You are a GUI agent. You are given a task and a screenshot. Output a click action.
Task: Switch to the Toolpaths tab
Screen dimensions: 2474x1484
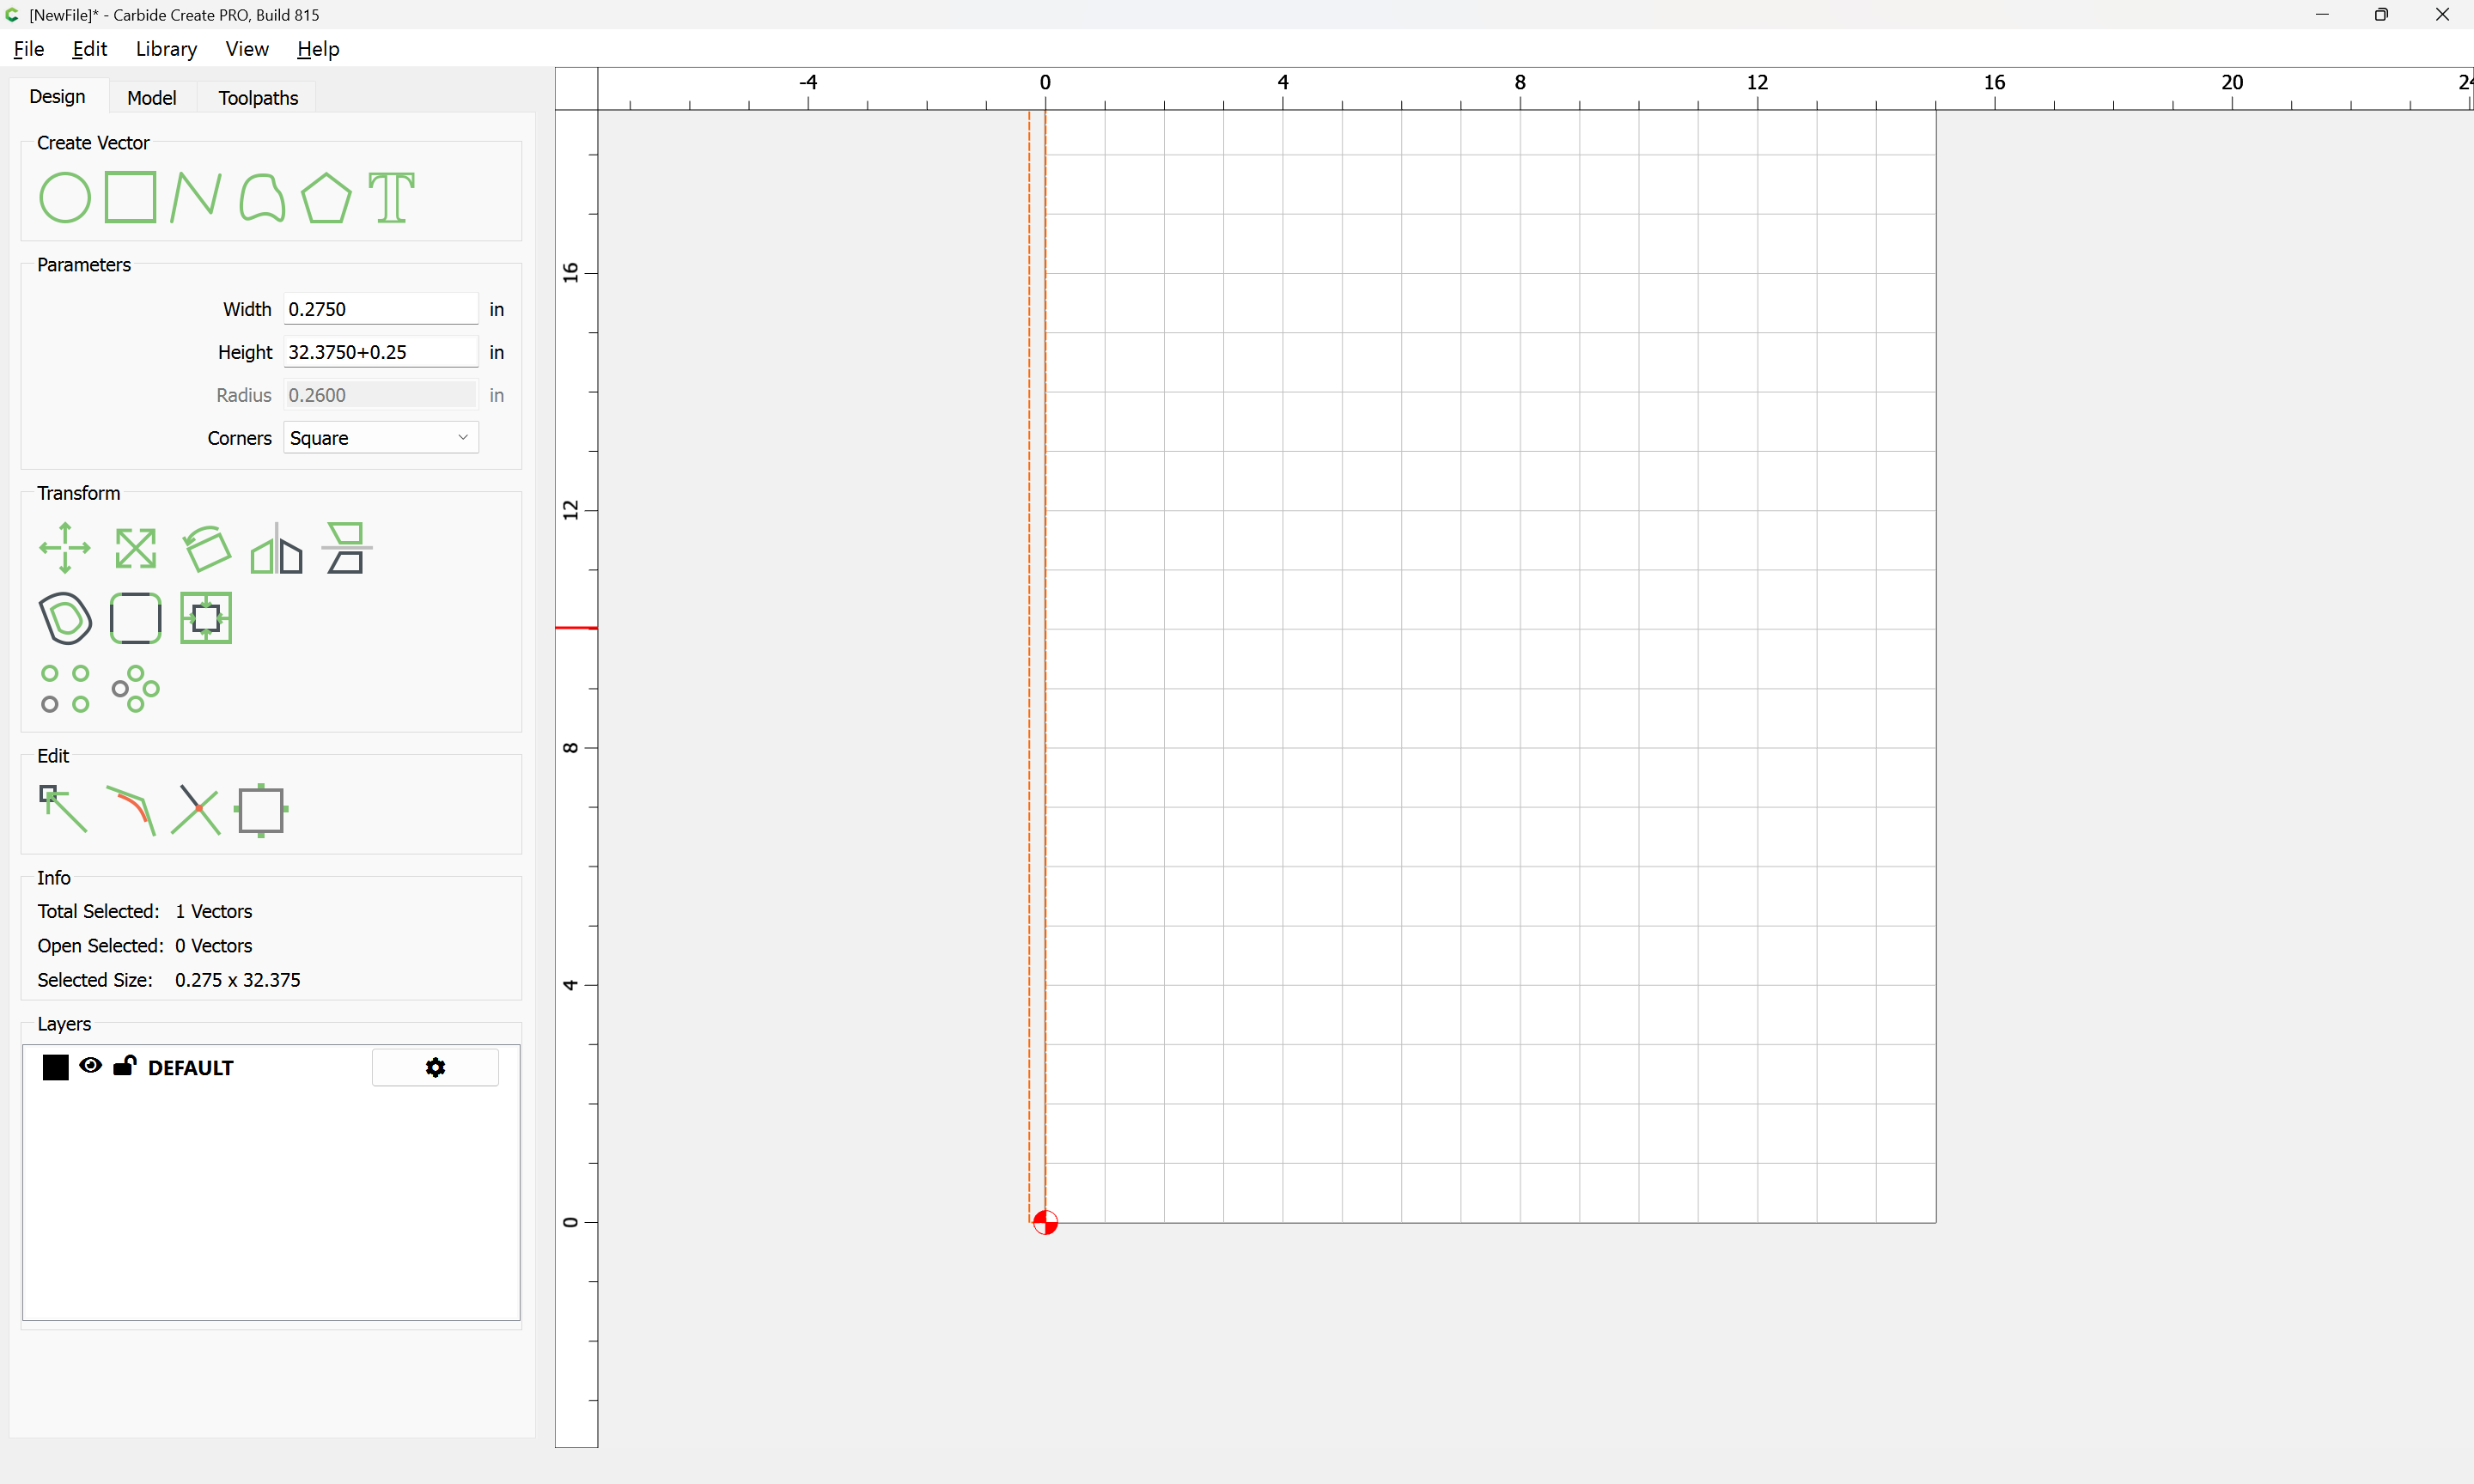pos(258,97)
